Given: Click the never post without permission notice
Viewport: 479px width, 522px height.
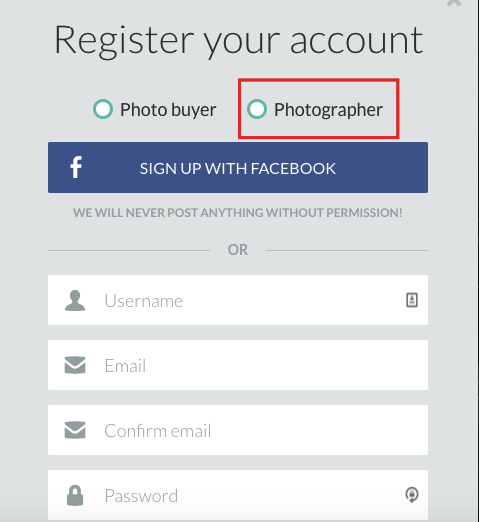Looking at the screenshot, I should tap(238, 213).
